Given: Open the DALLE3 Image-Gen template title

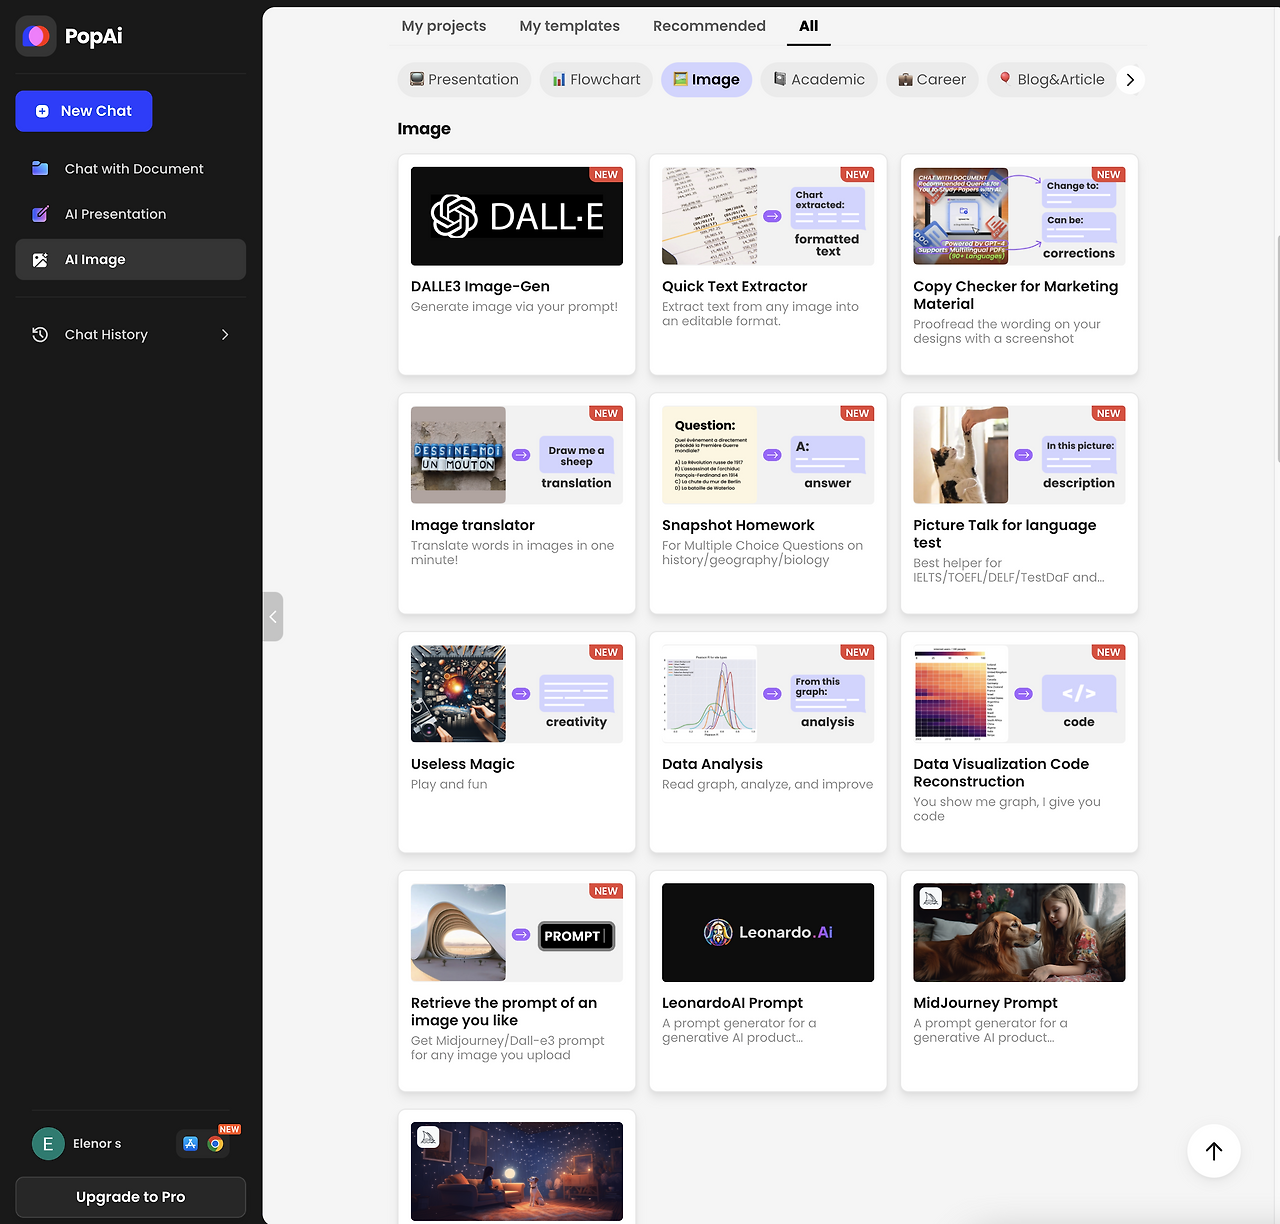Looking at the screenshot, I should click(x=480, y=287).
